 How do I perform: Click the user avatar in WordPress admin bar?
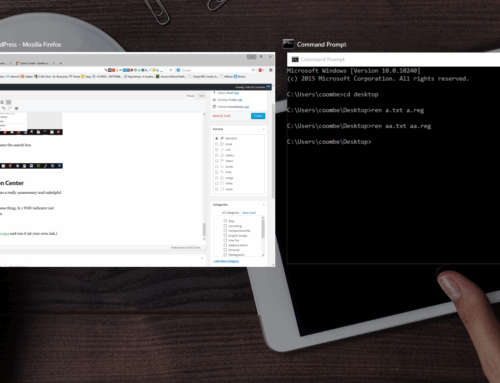[268, 87]
